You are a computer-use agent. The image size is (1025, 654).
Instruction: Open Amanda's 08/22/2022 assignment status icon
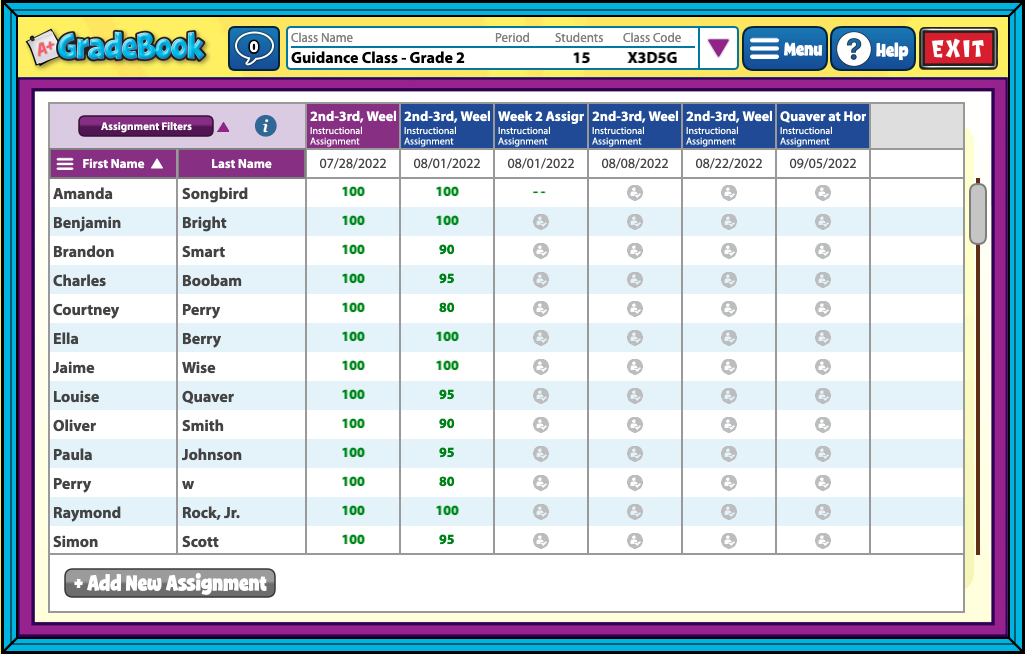tap(729, 192)
